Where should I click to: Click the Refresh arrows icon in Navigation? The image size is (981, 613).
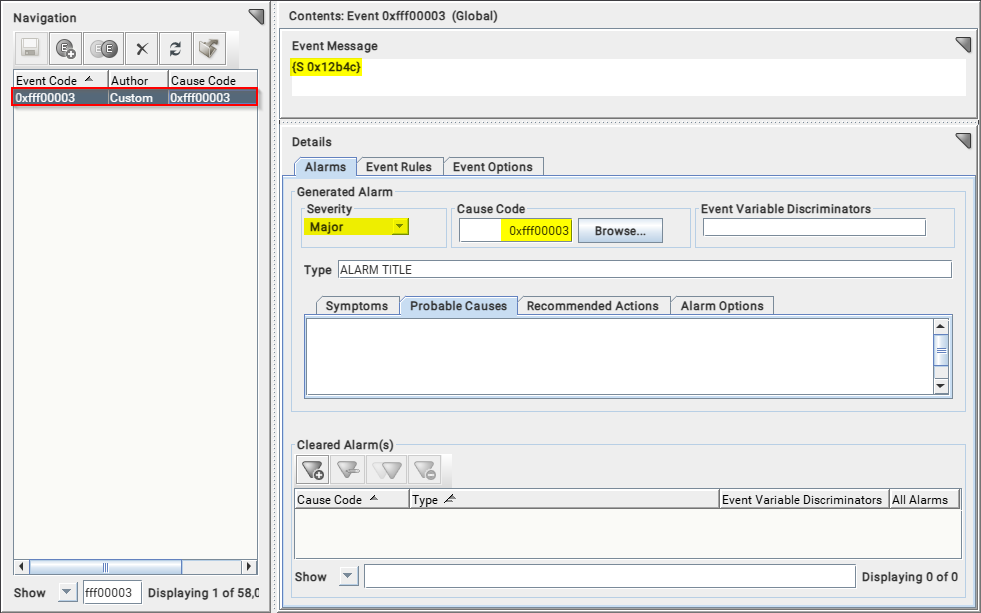pyautogui.click(x=175, y=48)
